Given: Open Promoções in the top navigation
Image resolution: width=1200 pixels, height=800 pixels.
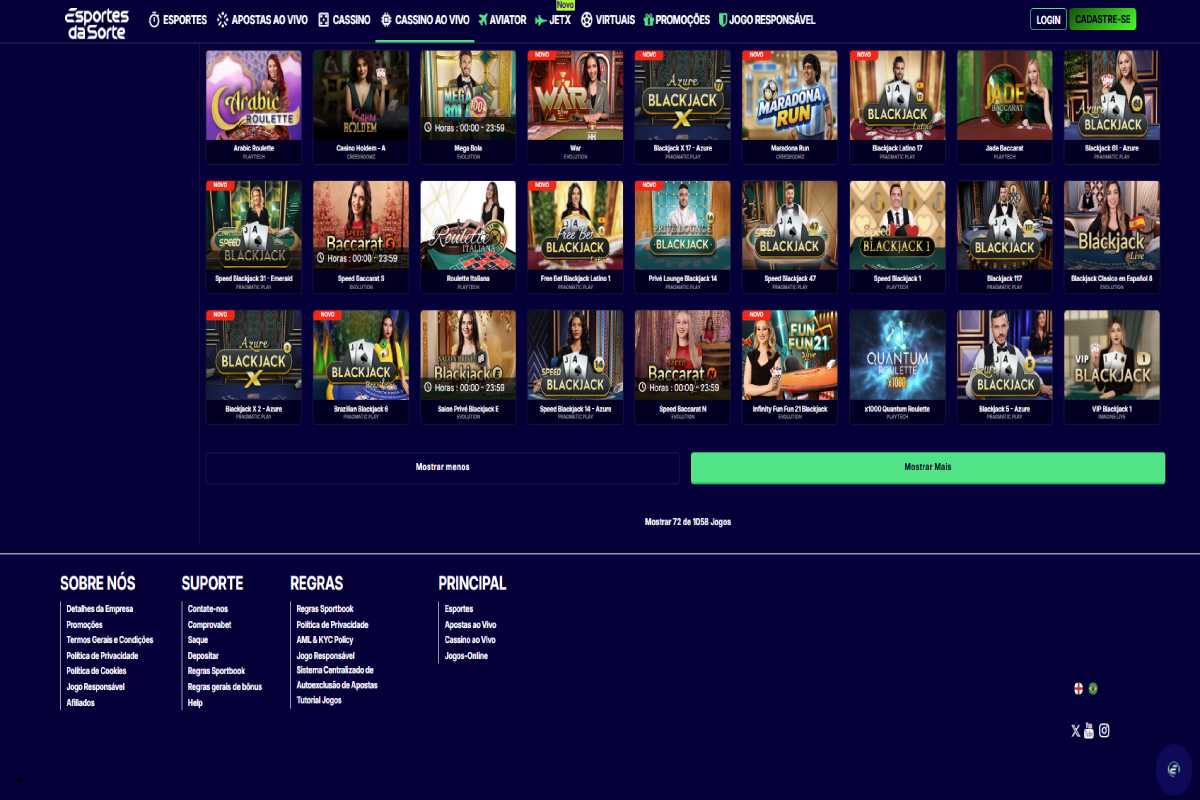Looking at the screenshot, I should (x=676, y=20).
